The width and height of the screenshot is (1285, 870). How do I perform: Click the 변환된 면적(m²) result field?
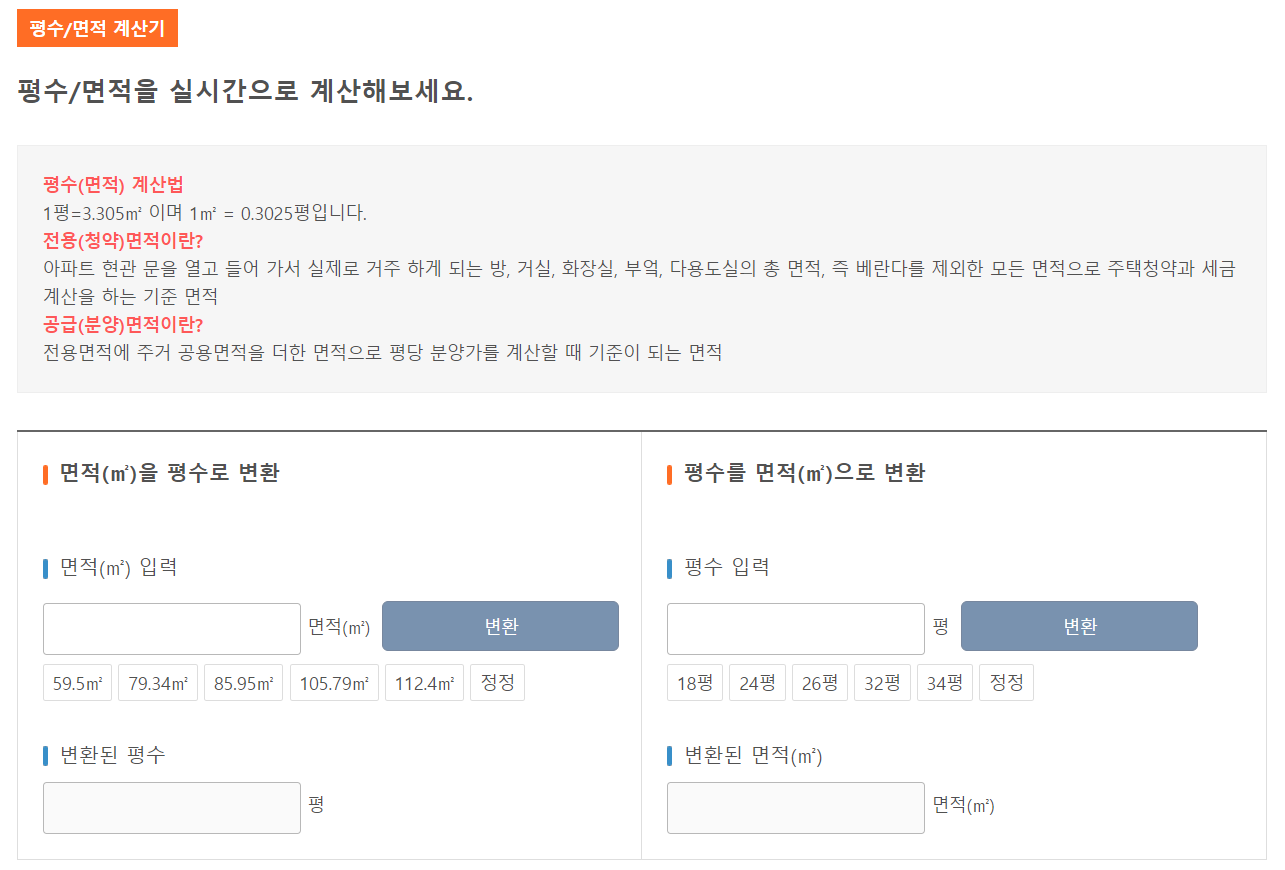pos(795,807)
